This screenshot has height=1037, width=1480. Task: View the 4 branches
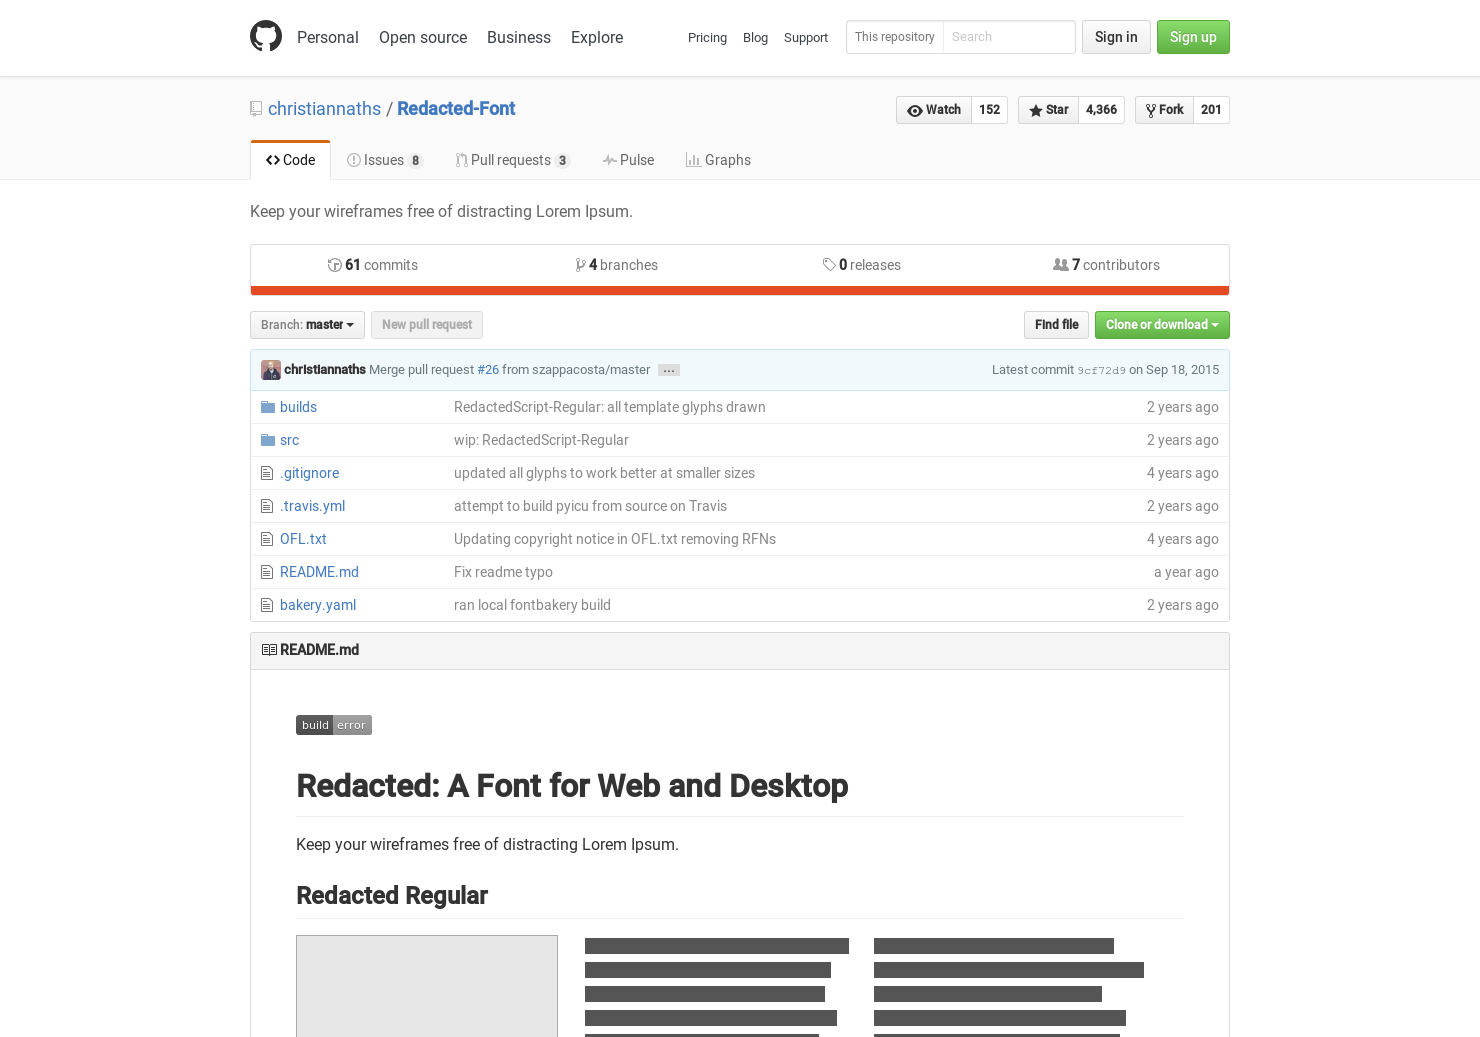click(616, 265)
